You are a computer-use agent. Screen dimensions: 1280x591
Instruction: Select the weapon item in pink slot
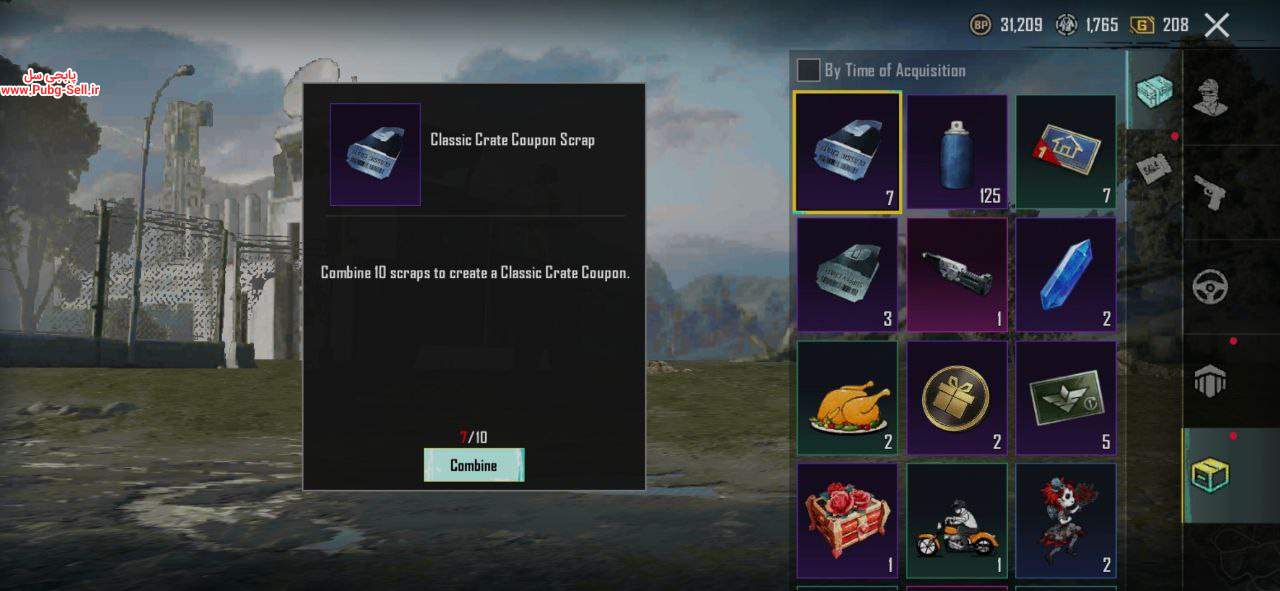957,275
